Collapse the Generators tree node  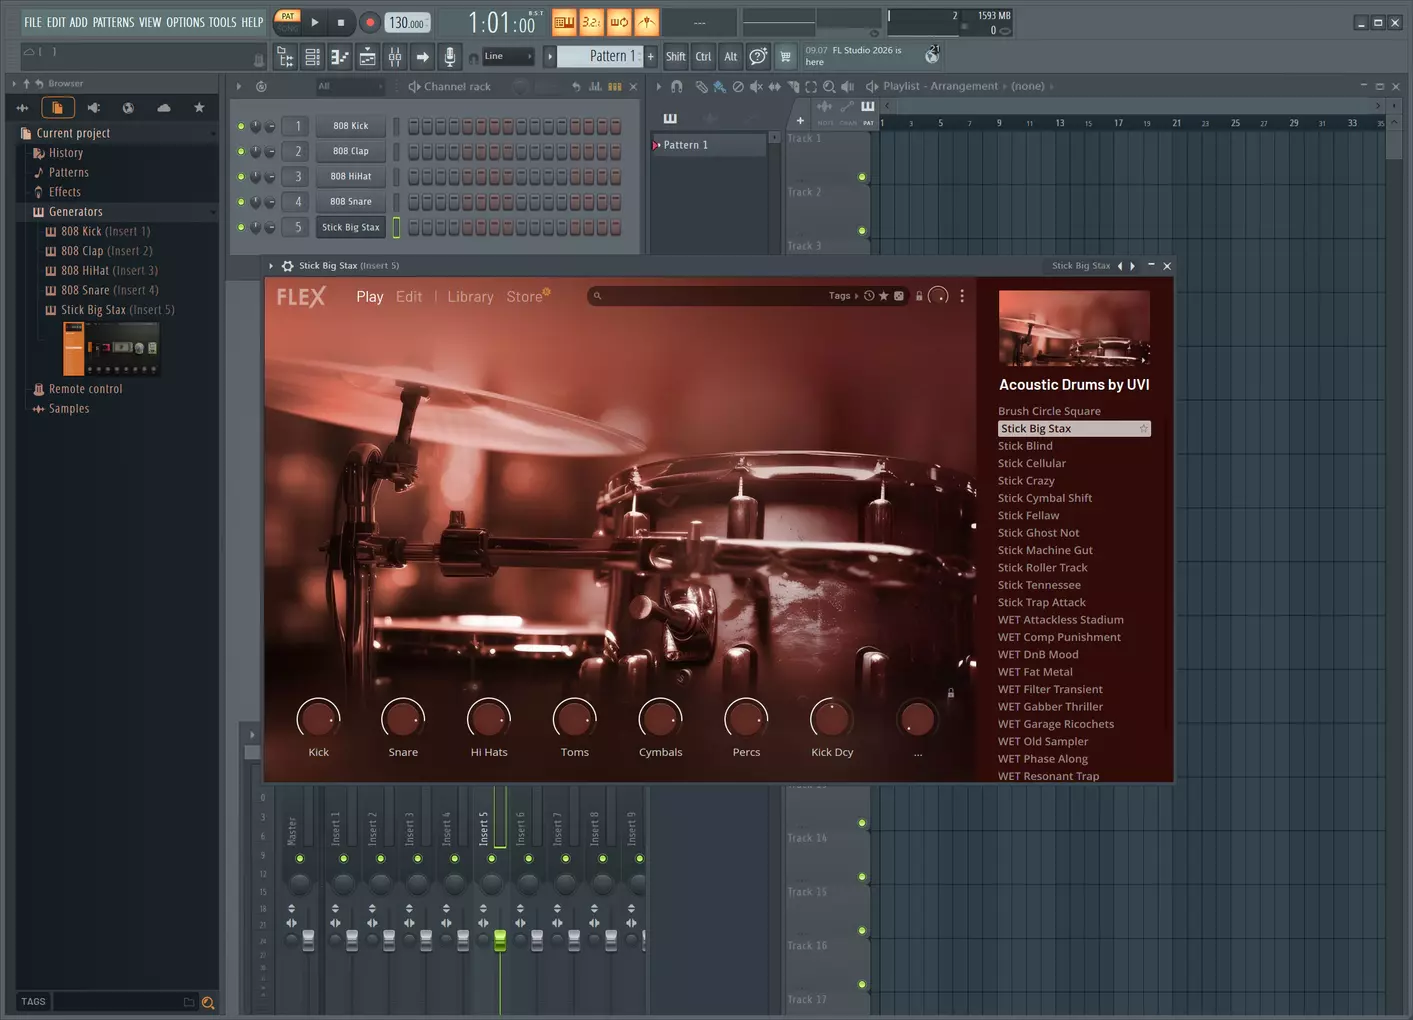(76, 212)
